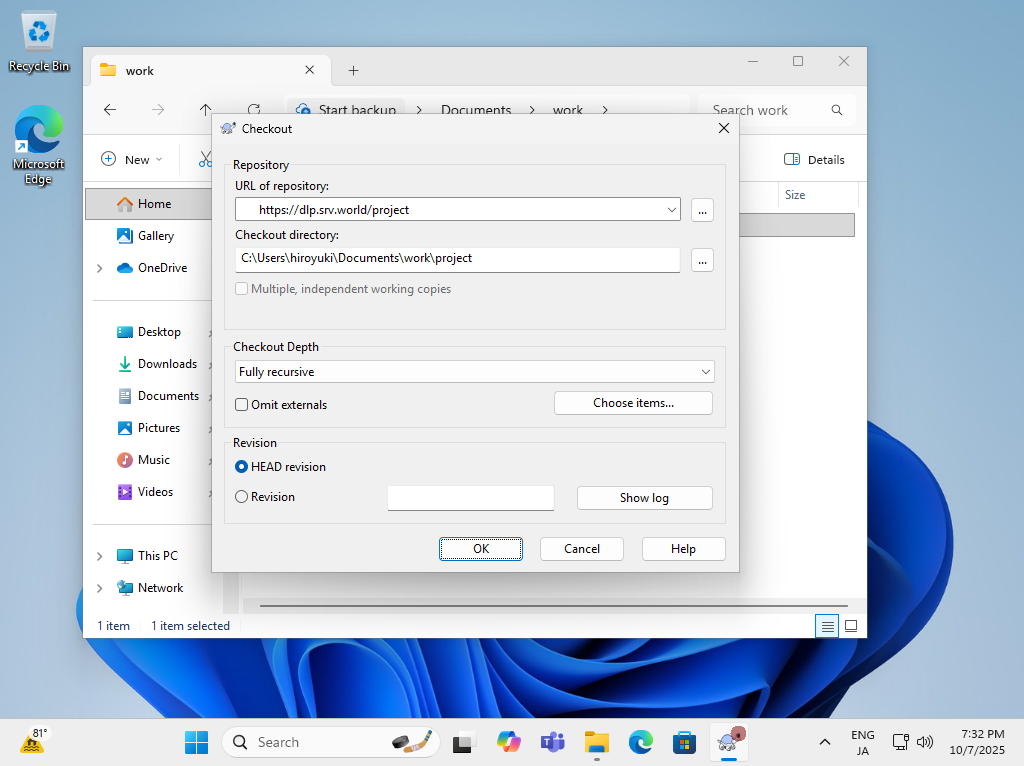Open the URL of repository dropdown
1024x766 pixels.
click(x=671, y=210)
